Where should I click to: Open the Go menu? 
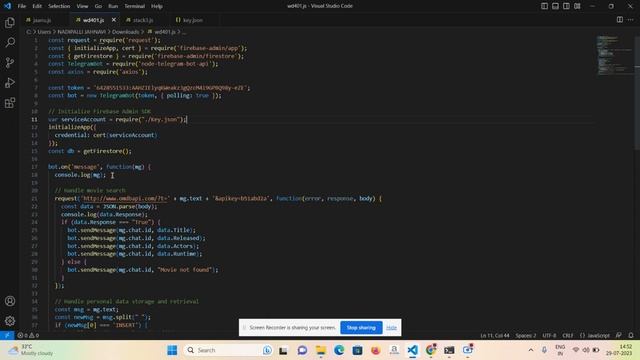coord(98,6)
